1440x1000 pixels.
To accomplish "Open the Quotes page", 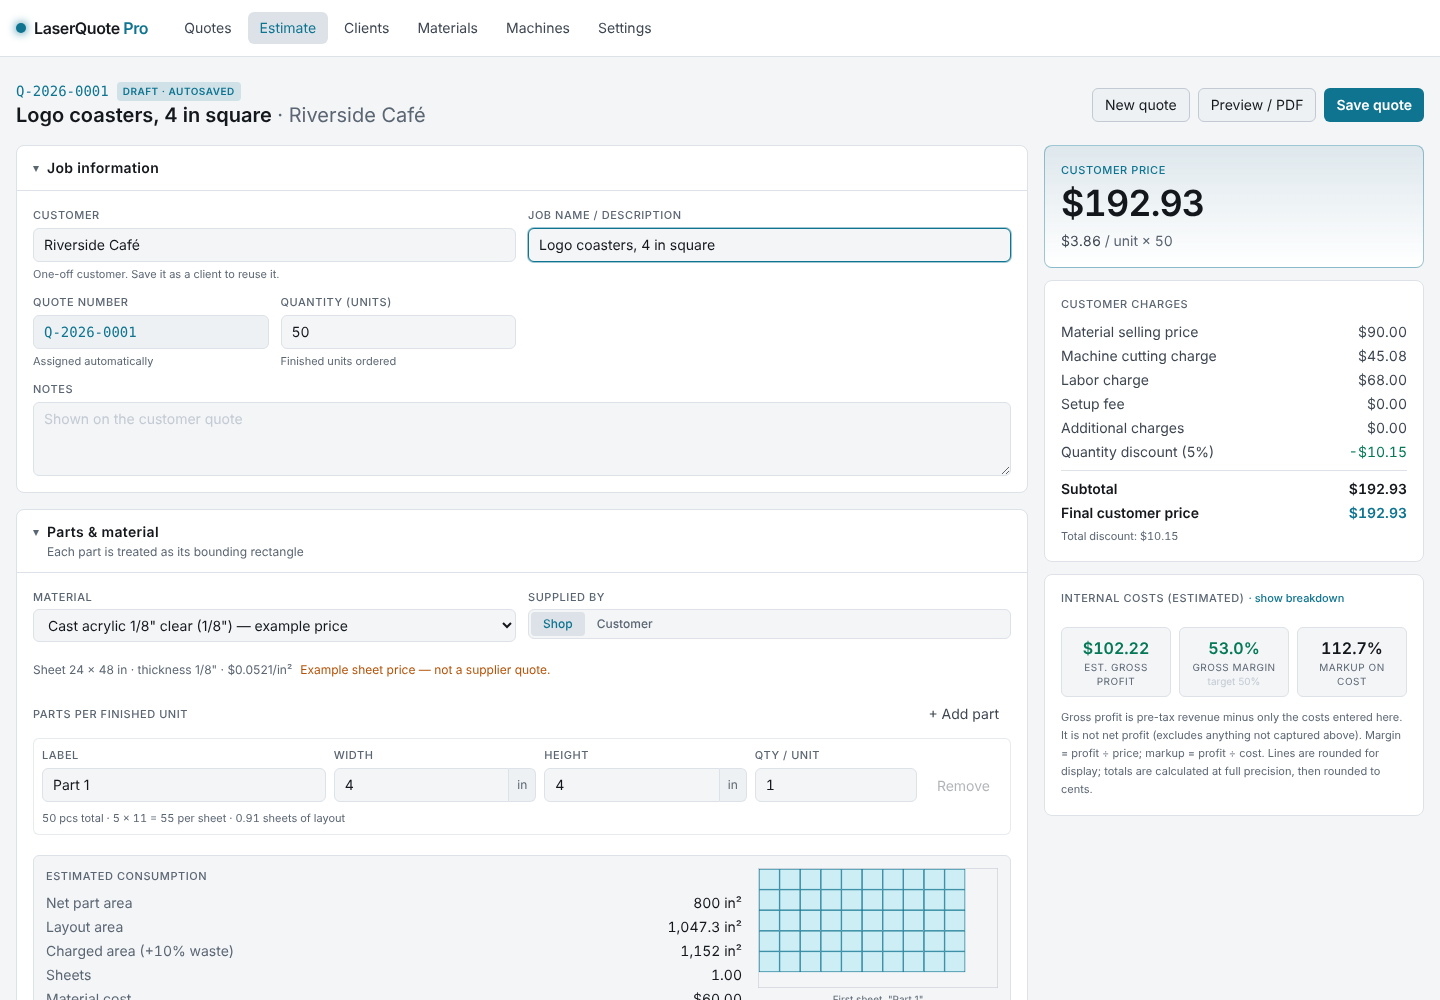I will point(208,28).
